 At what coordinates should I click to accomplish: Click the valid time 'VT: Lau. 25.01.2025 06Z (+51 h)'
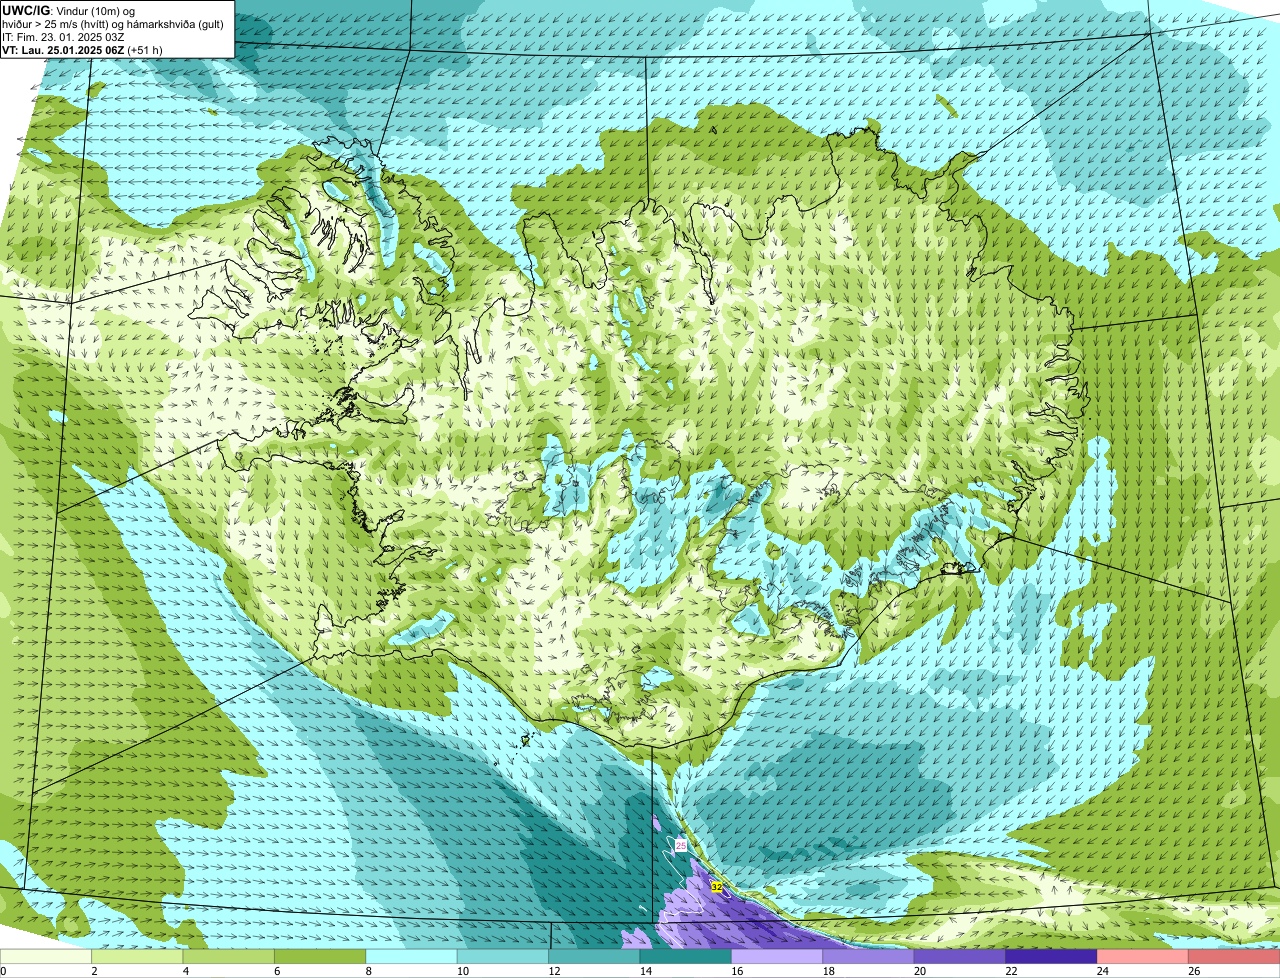point(82,50)
